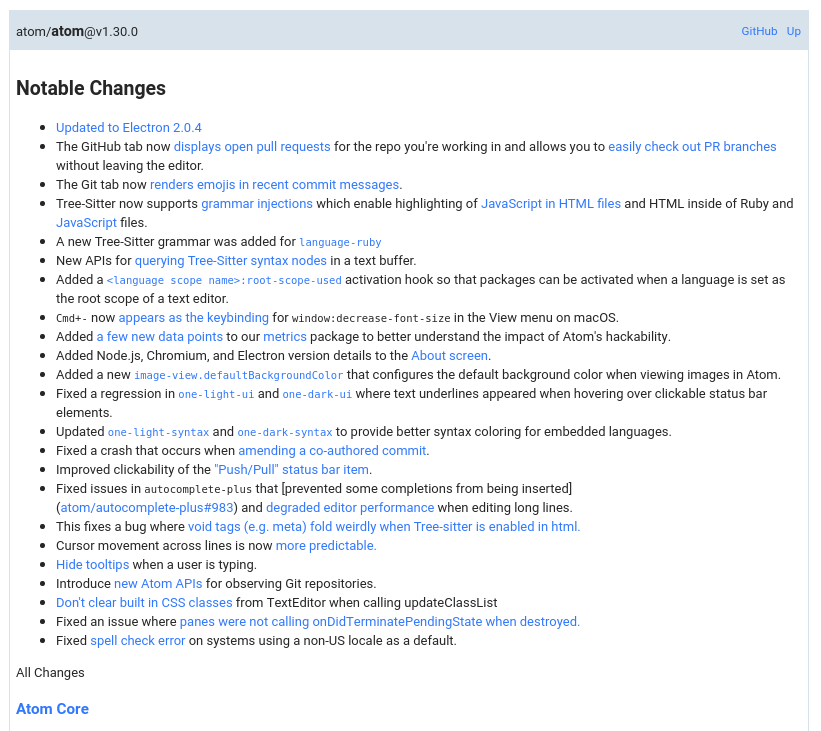Open the 'one-dark-syntax' link

coord(285,432)
